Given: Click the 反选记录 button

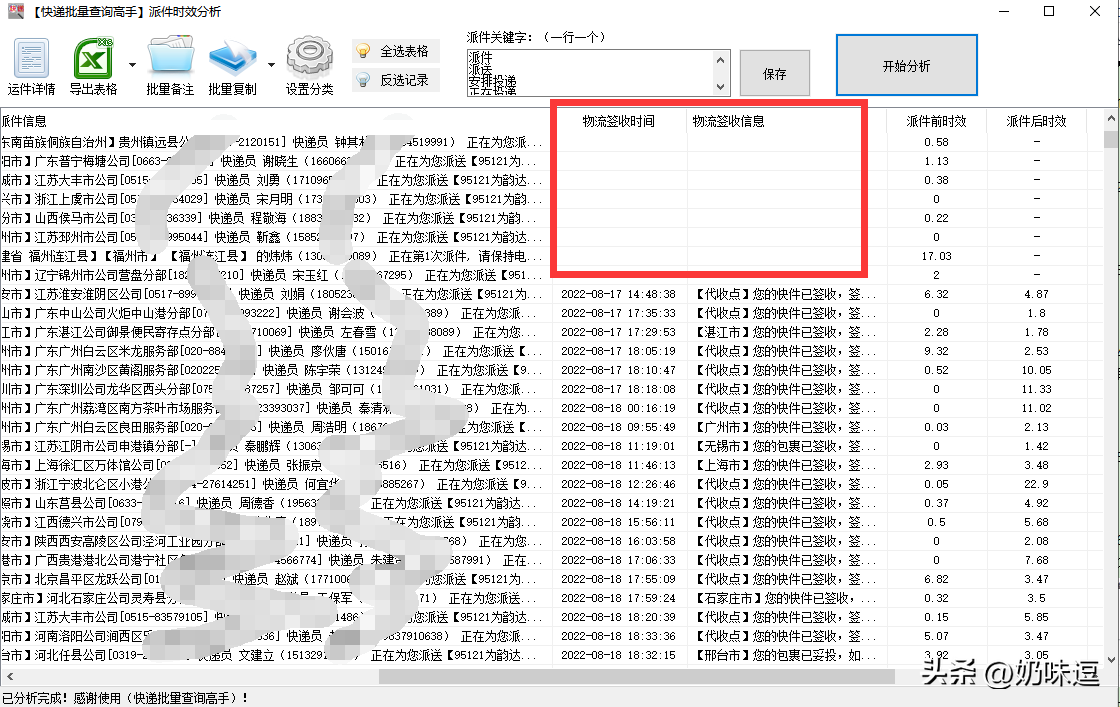Looking at the screenshot, I should 396,80.
